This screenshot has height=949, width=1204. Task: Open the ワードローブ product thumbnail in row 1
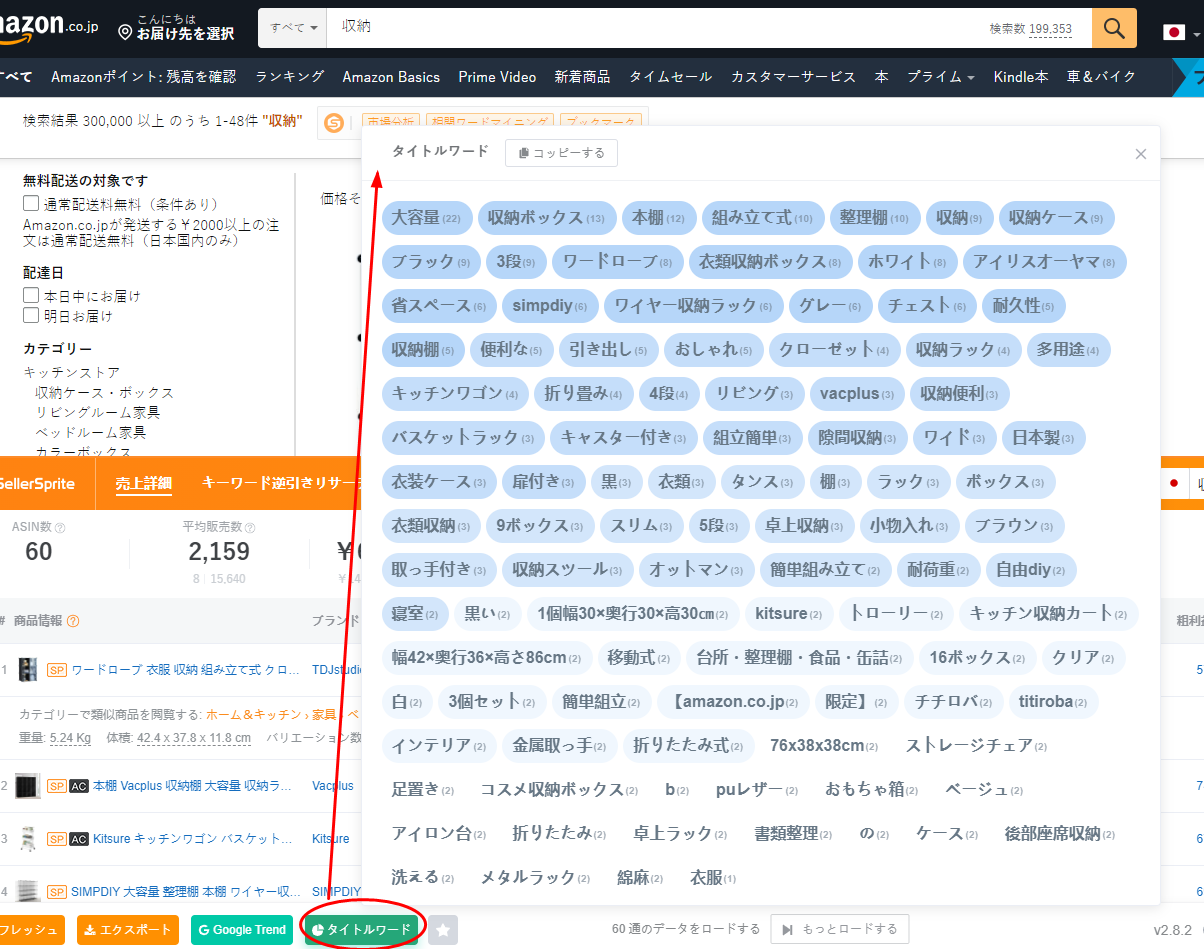pos(28,669)
